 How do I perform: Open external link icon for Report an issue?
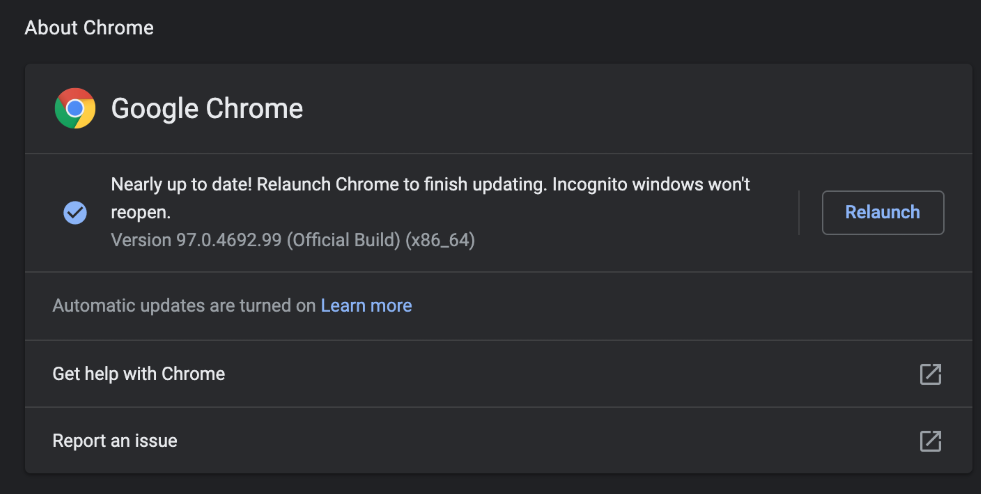click(x=930, y=441)
